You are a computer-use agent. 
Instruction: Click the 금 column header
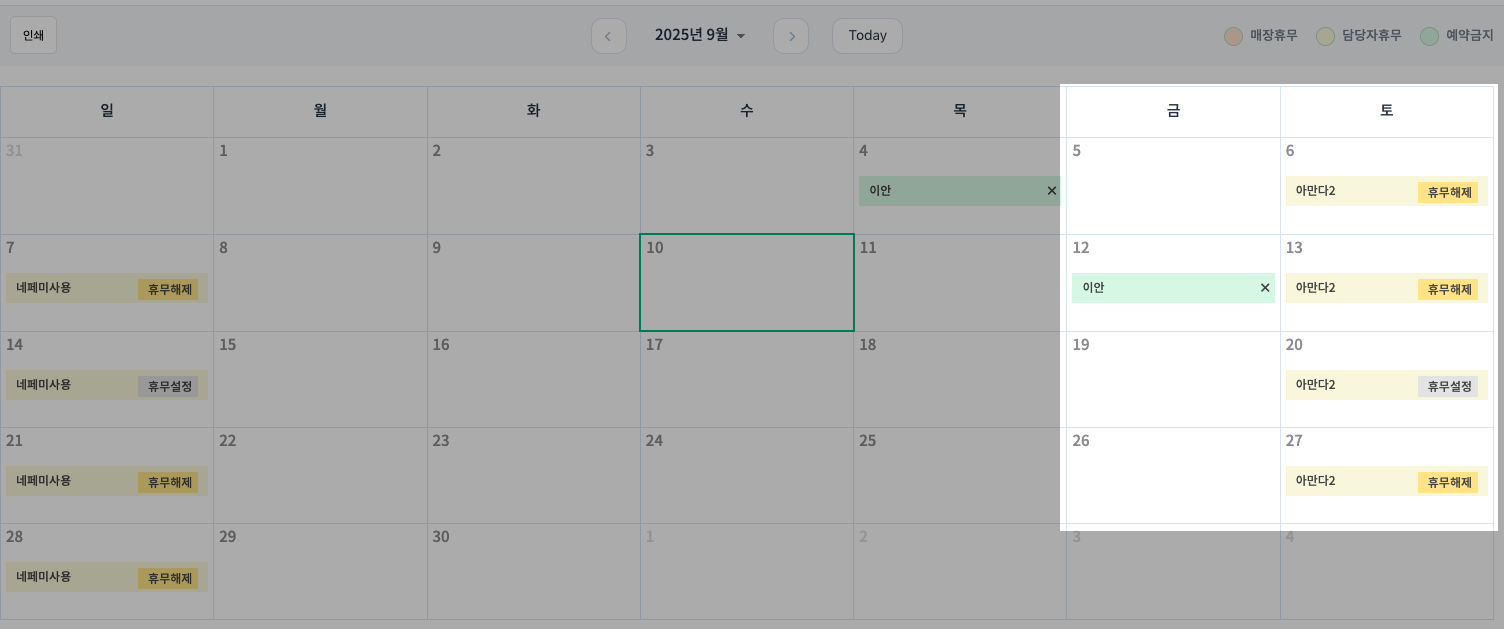(1173, 111)
